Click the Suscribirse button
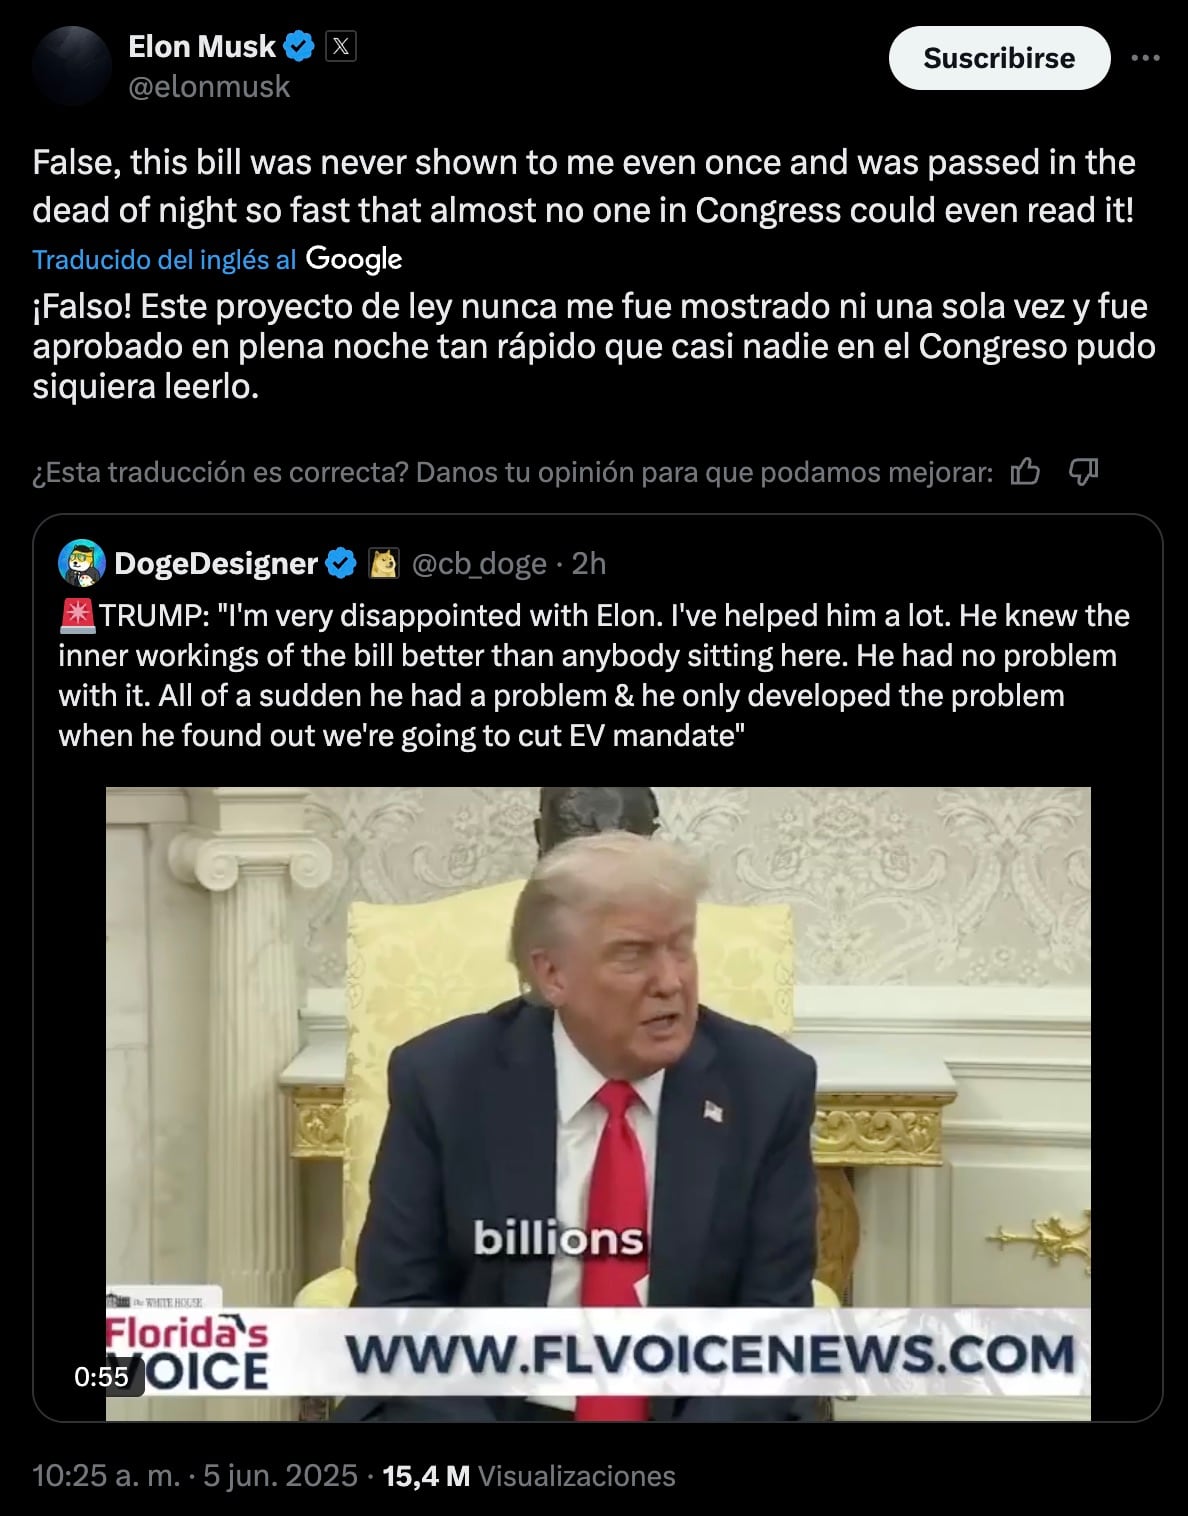 pyautogui.click(x=999, y=58)
